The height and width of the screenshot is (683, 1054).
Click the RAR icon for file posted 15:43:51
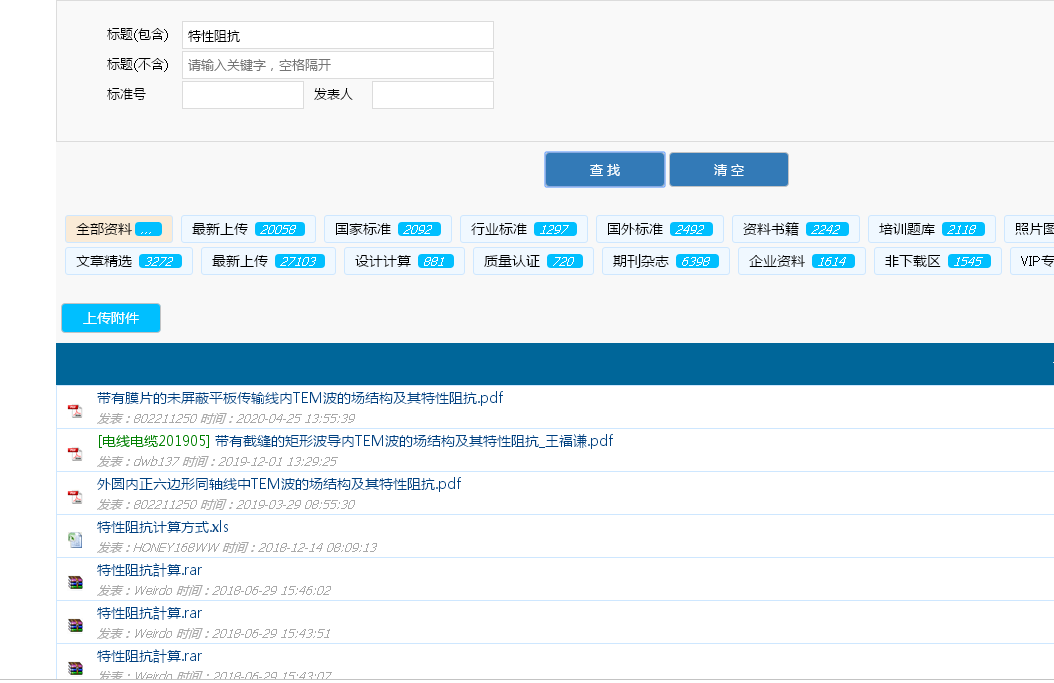[x=75, y=625]
